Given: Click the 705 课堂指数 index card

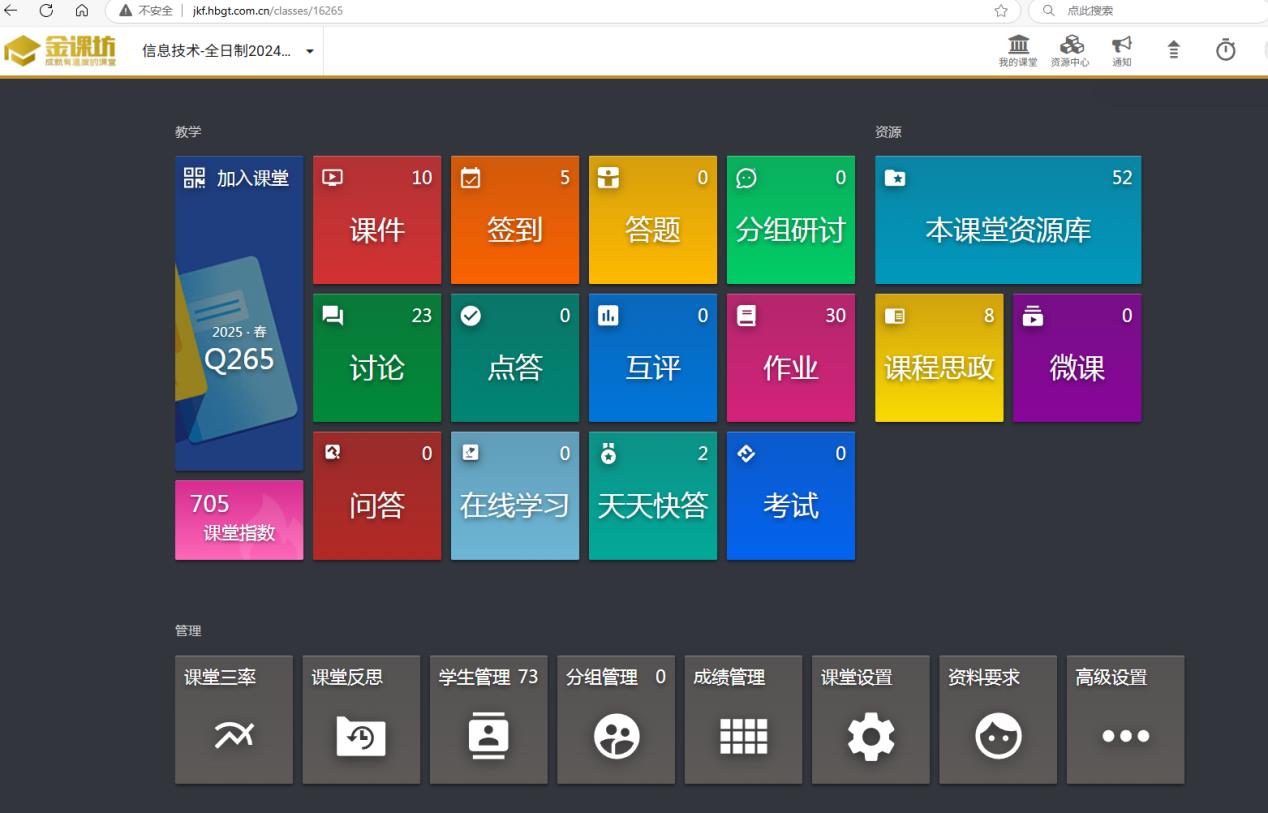Looking at the screenshot, I should tap(239, 520).
